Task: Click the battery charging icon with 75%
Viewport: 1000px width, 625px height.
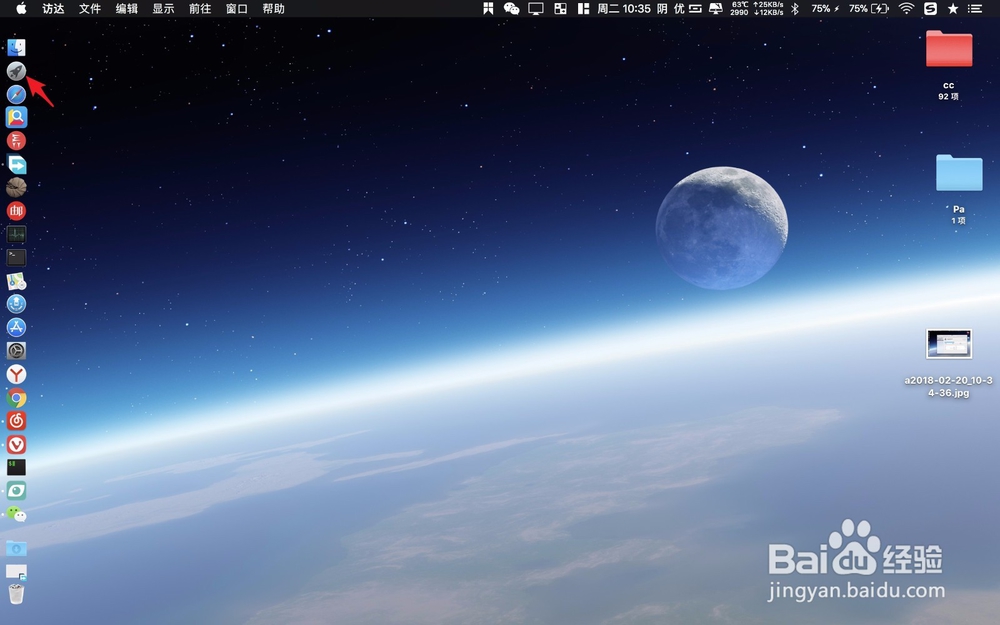Action: pyautogui.click(x=869, y=8)
